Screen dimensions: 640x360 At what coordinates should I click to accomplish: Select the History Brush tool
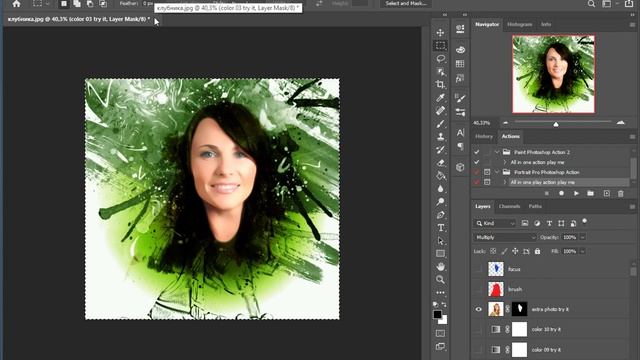tap(440, 150)
